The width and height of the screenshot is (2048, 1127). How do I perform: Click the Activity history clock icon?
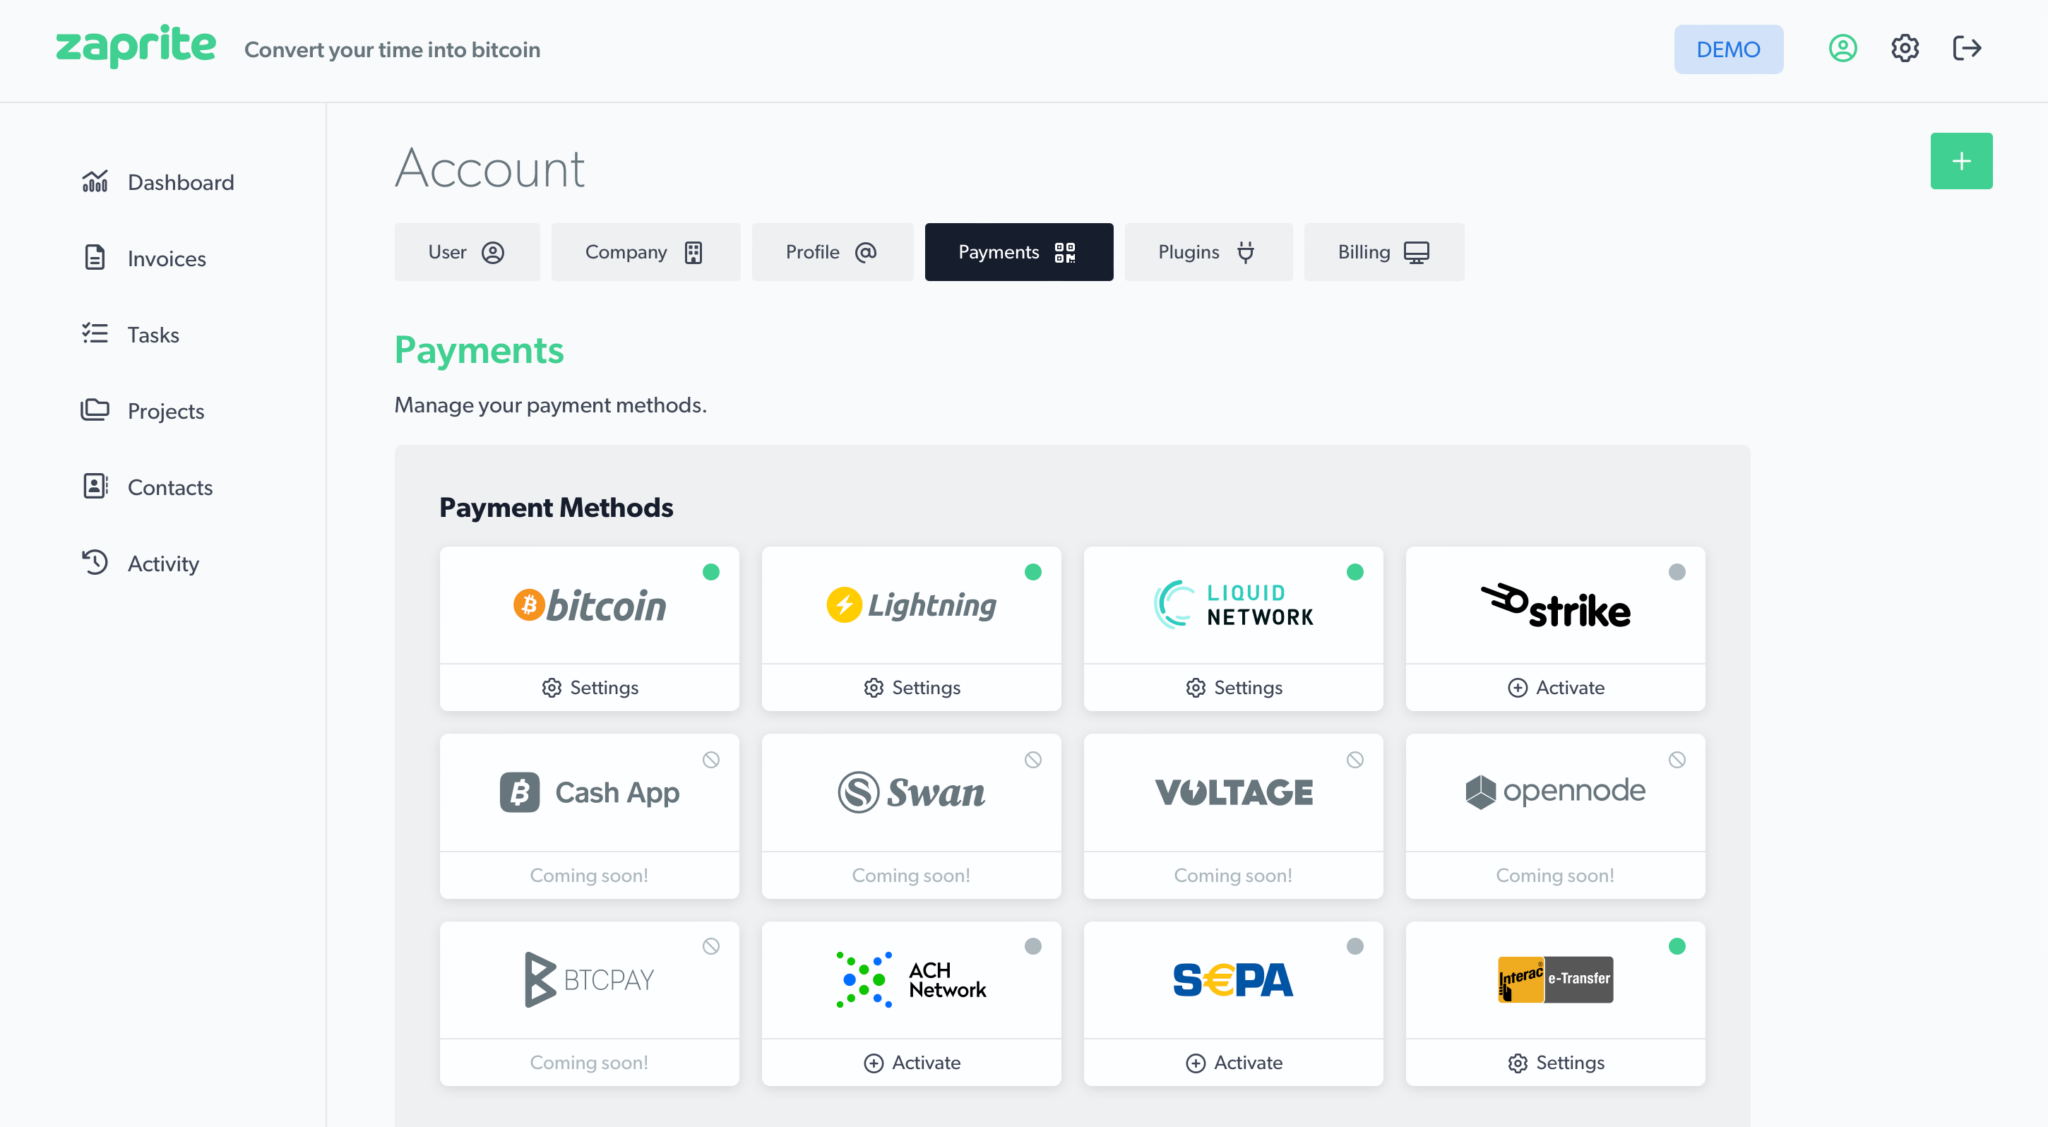pos(95,563)
